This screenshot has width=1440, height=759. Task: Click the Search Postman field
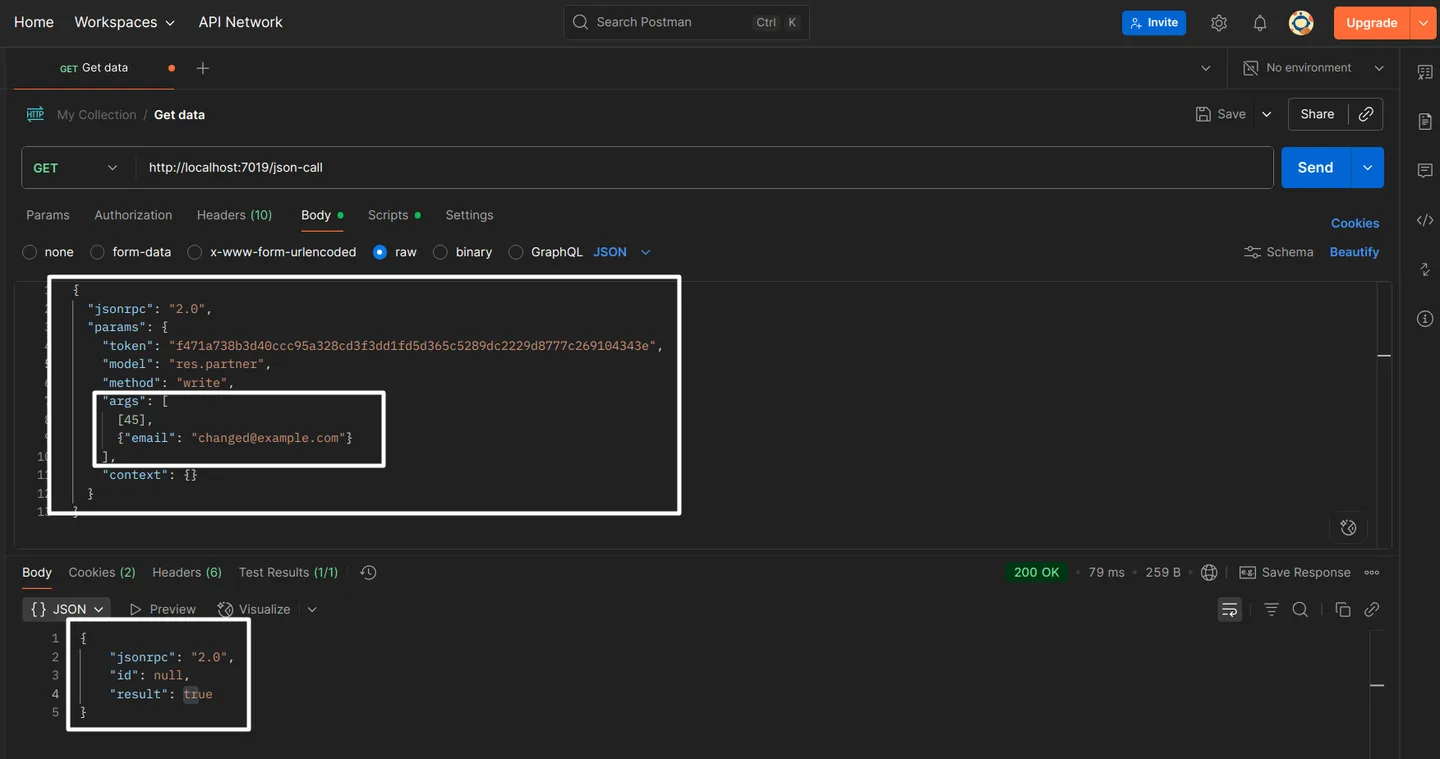[x=687, y=22]
